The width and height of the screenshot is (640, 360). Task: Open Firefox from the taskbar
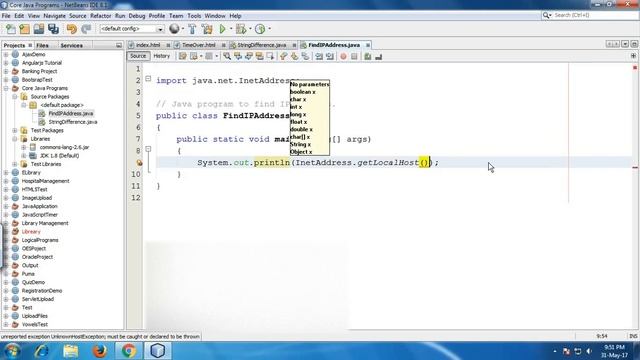[x=100, y=351]
